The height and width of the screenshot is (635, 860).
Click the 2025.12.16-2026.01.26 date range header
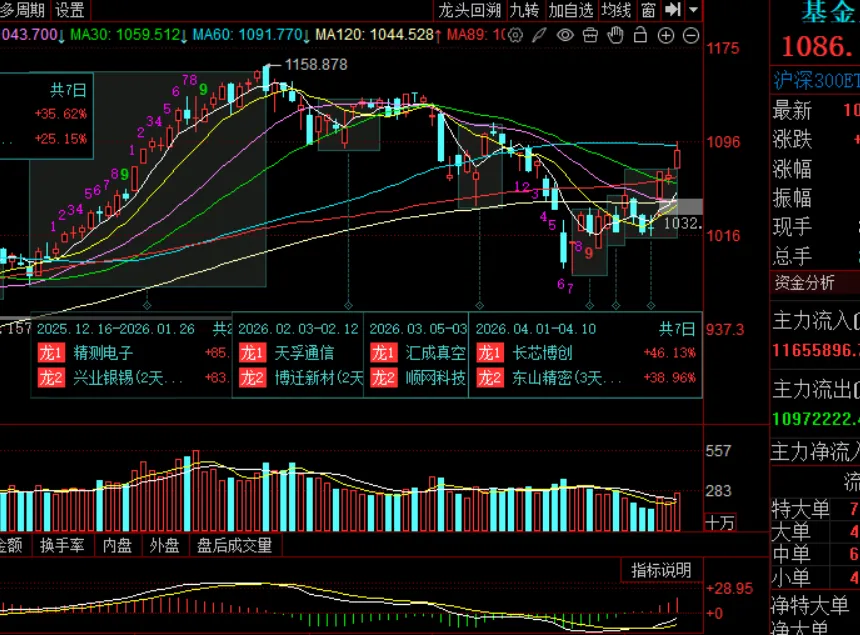tap(116, 329)
